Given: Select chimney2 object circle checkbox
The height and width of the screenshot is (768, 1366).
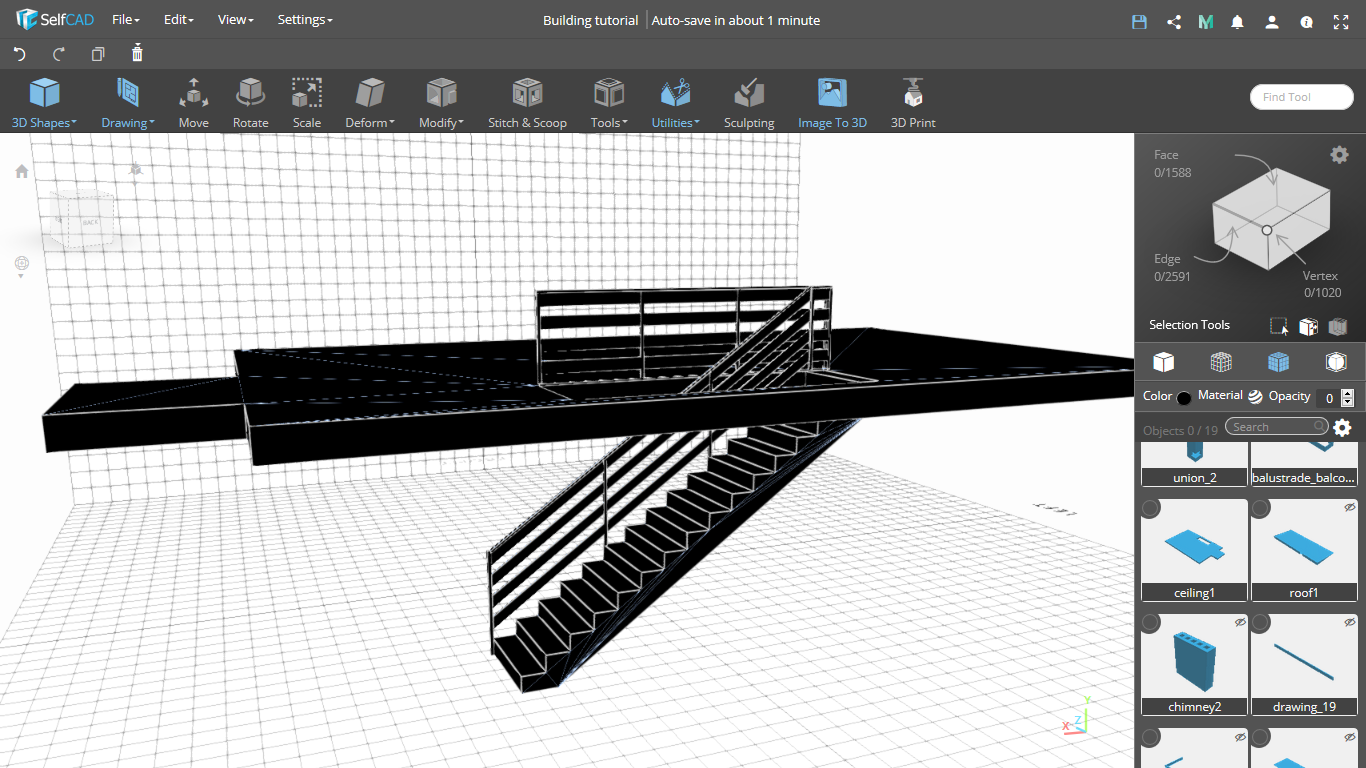Looking at the screenshot, I should (1151, 623).
